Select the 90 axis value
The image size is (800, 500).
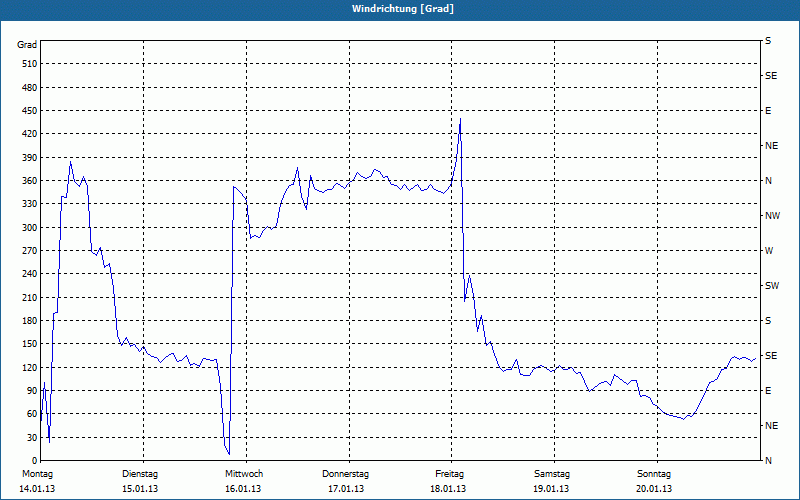point(32,391)
